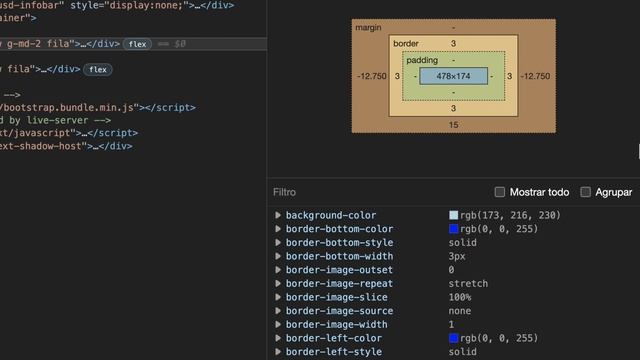
Task: Select the second fila div element row
Action: (x=133, y=69)
